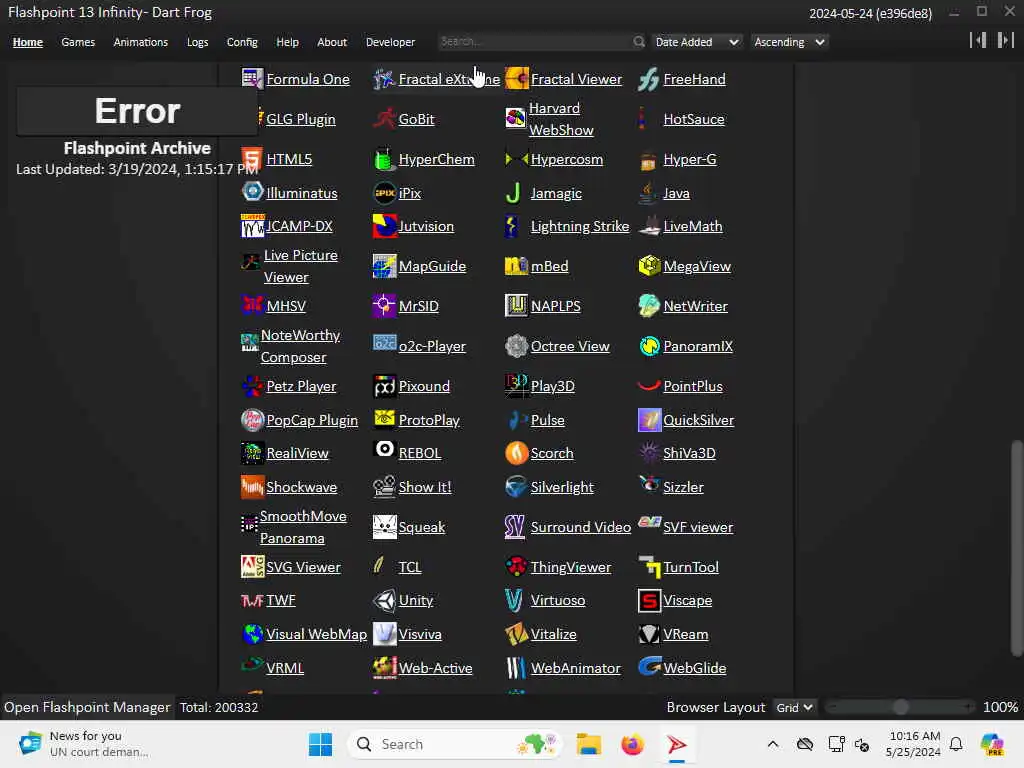Image resolution: width=1024 pixels, height=768 pixels.
Task: Click the QuickSilver icon
Action: tap(649, 420)
